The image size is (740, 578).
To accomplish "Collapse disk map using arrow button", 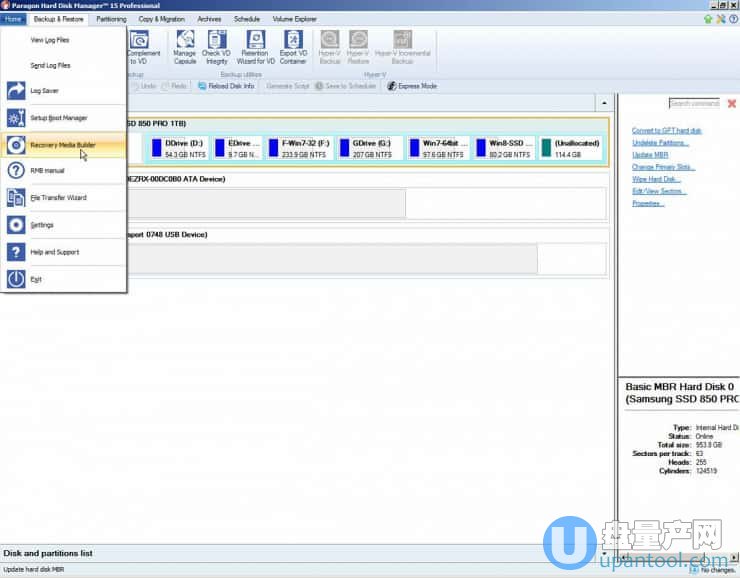I will 603,103.
